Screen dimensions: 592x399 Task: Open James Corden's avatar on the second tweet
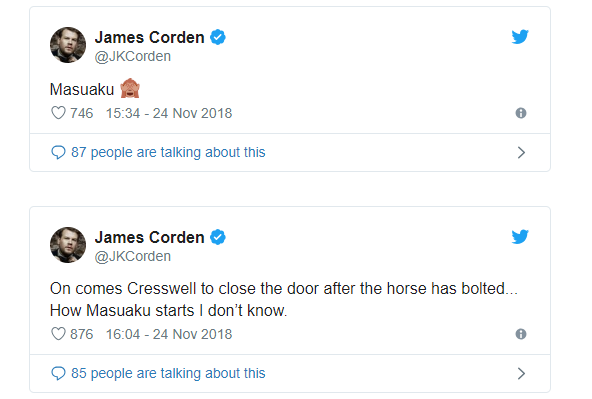pyautogui.click(x=68, y=245)
